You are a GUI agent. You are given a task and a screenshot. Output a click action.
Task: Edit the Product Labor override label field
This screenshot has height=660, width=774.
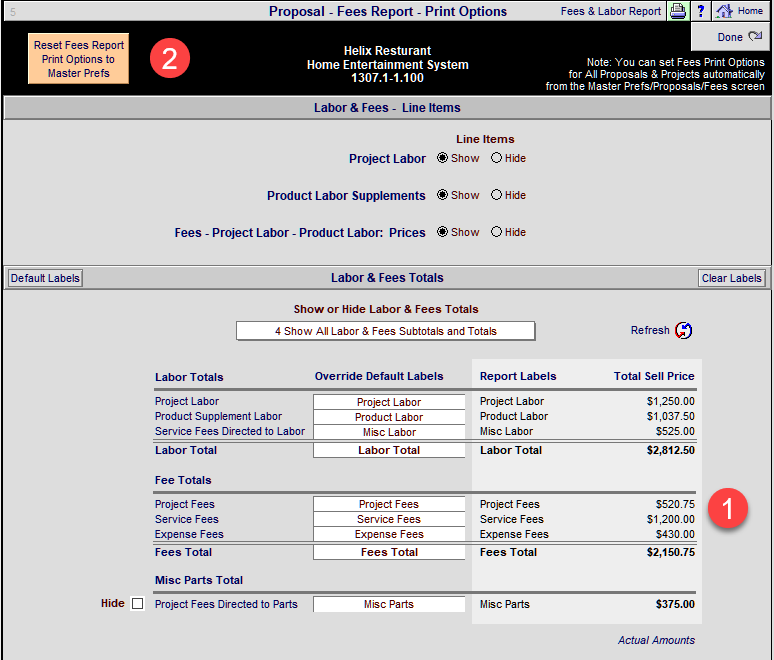[389, 417]
